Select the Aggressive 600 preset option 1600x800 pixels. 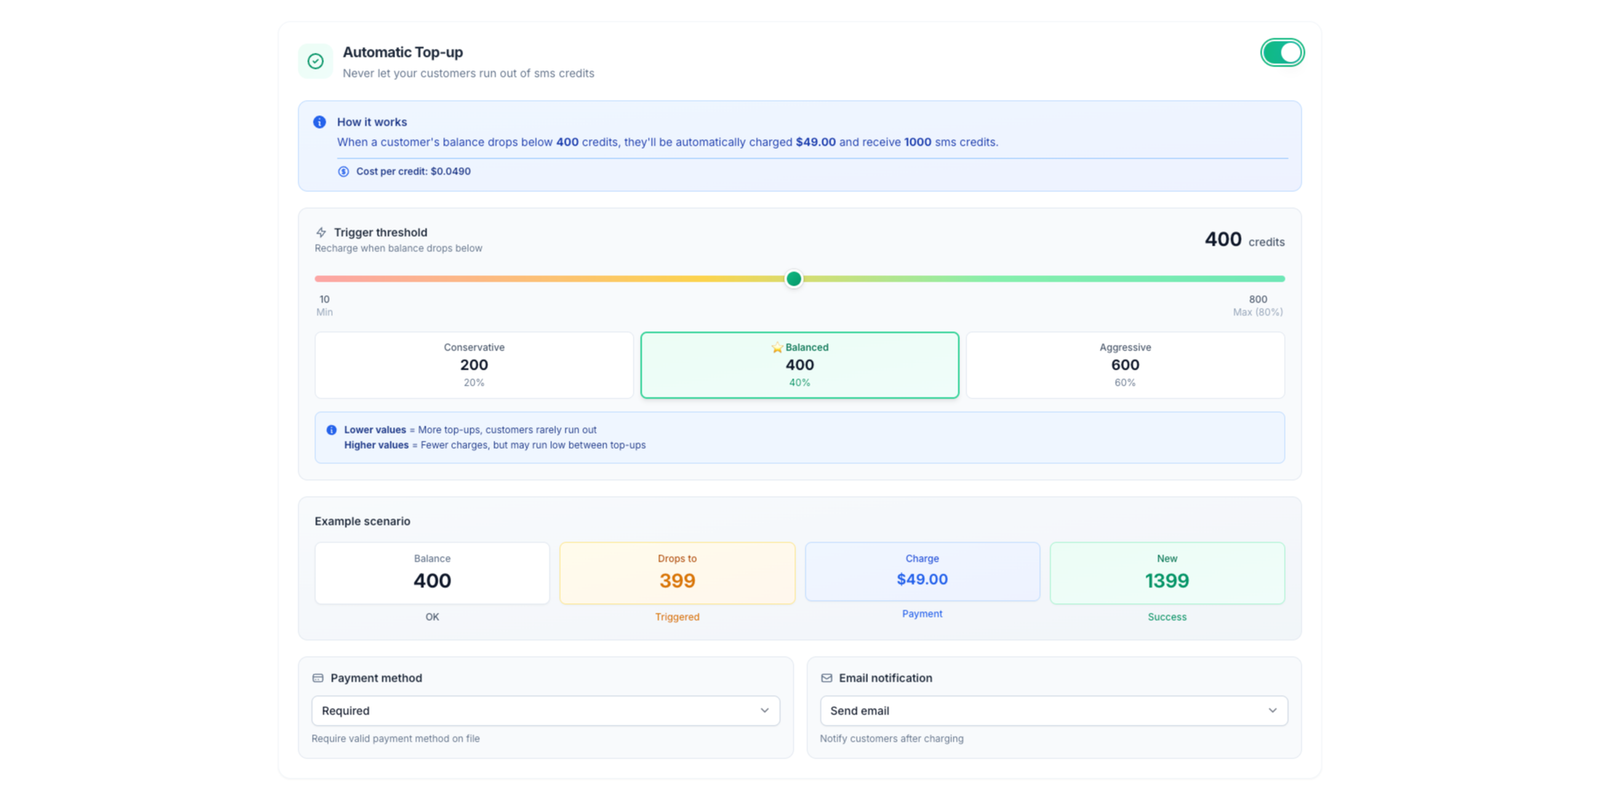1125,365
